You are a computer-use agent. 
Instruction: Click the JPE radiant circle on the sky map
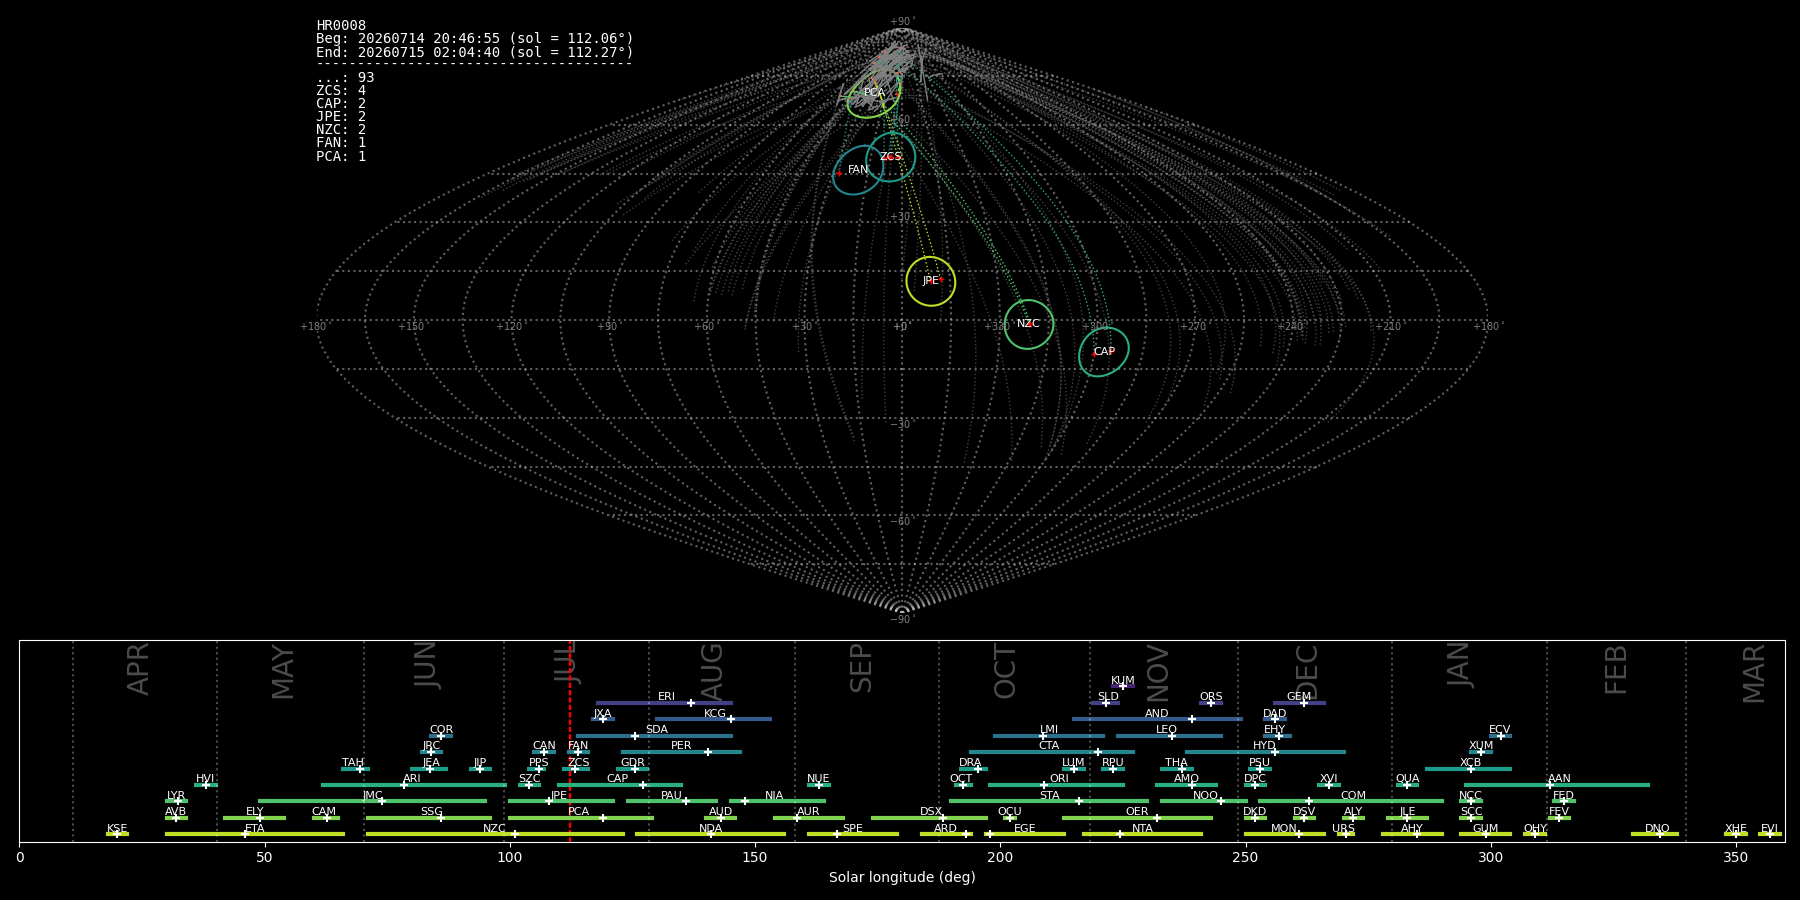[x=931, y=281]
